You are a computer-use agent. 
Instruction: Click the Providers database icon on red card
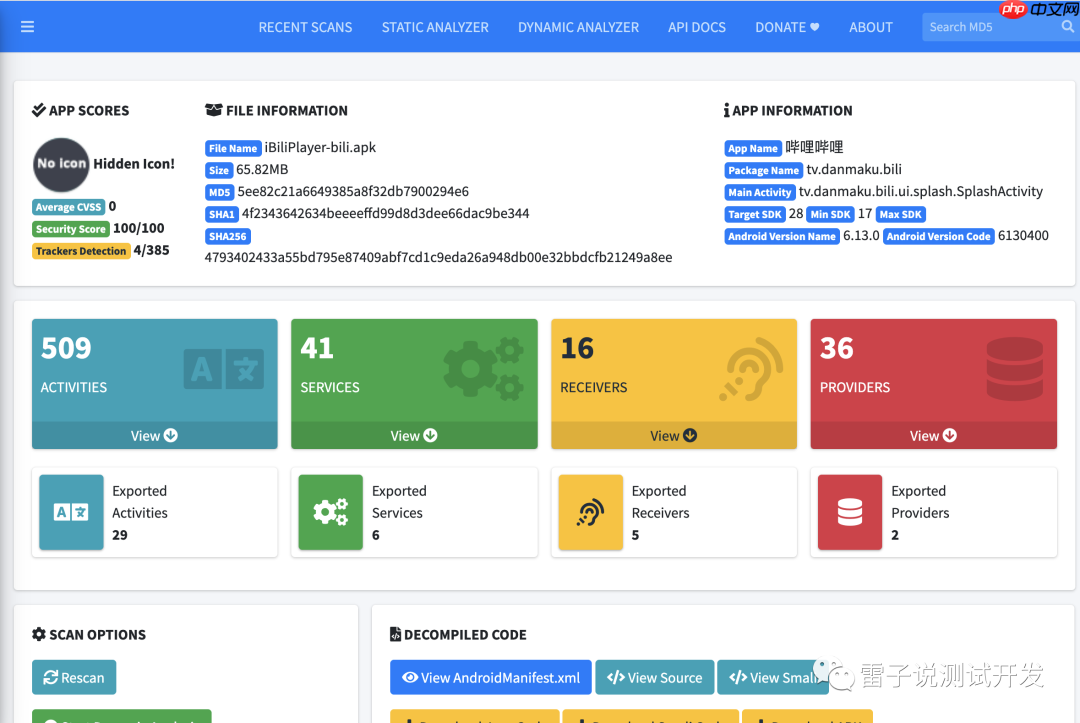(1014, 367)
